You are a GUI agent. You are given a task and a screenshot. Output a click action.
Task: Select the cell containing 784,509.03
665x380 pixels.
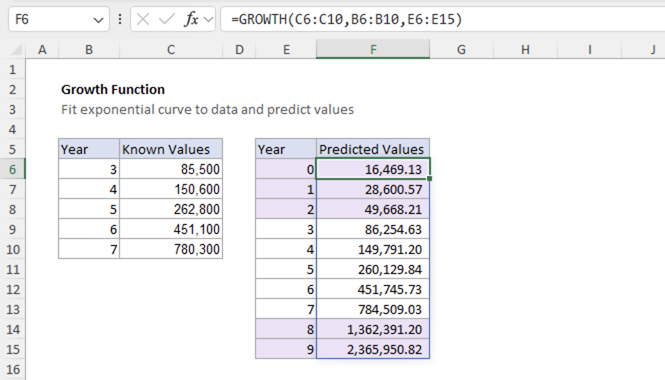click(x=373, y=309)
